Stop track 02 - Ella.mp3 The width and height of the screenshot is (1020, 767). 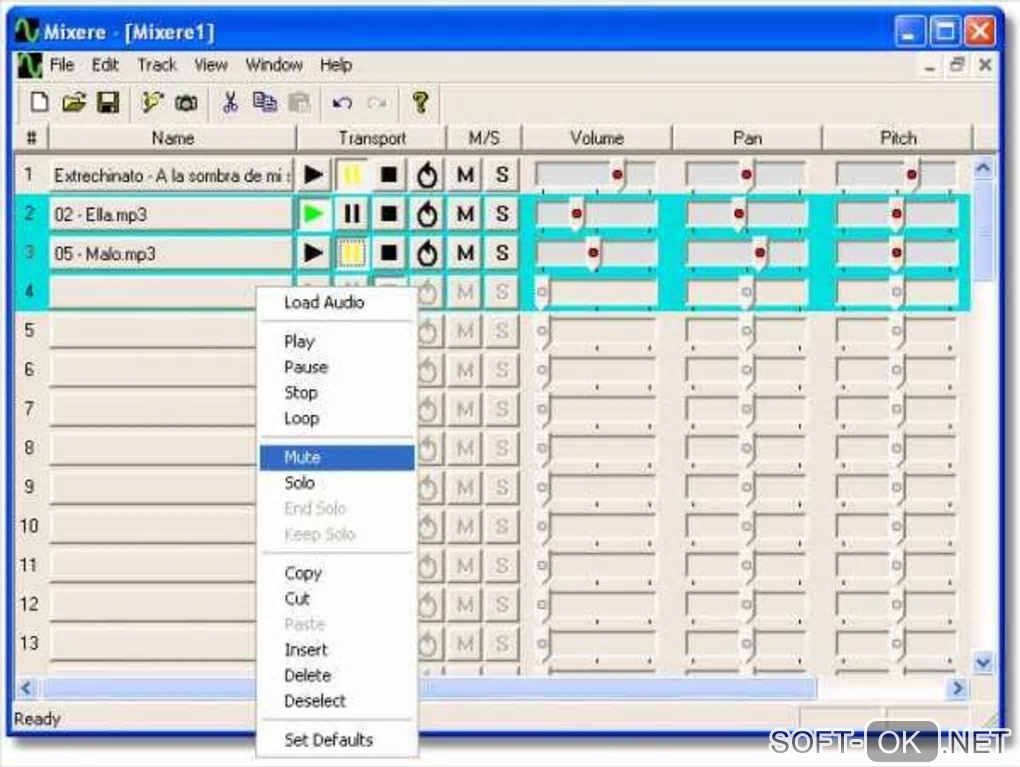pos(389,214)
